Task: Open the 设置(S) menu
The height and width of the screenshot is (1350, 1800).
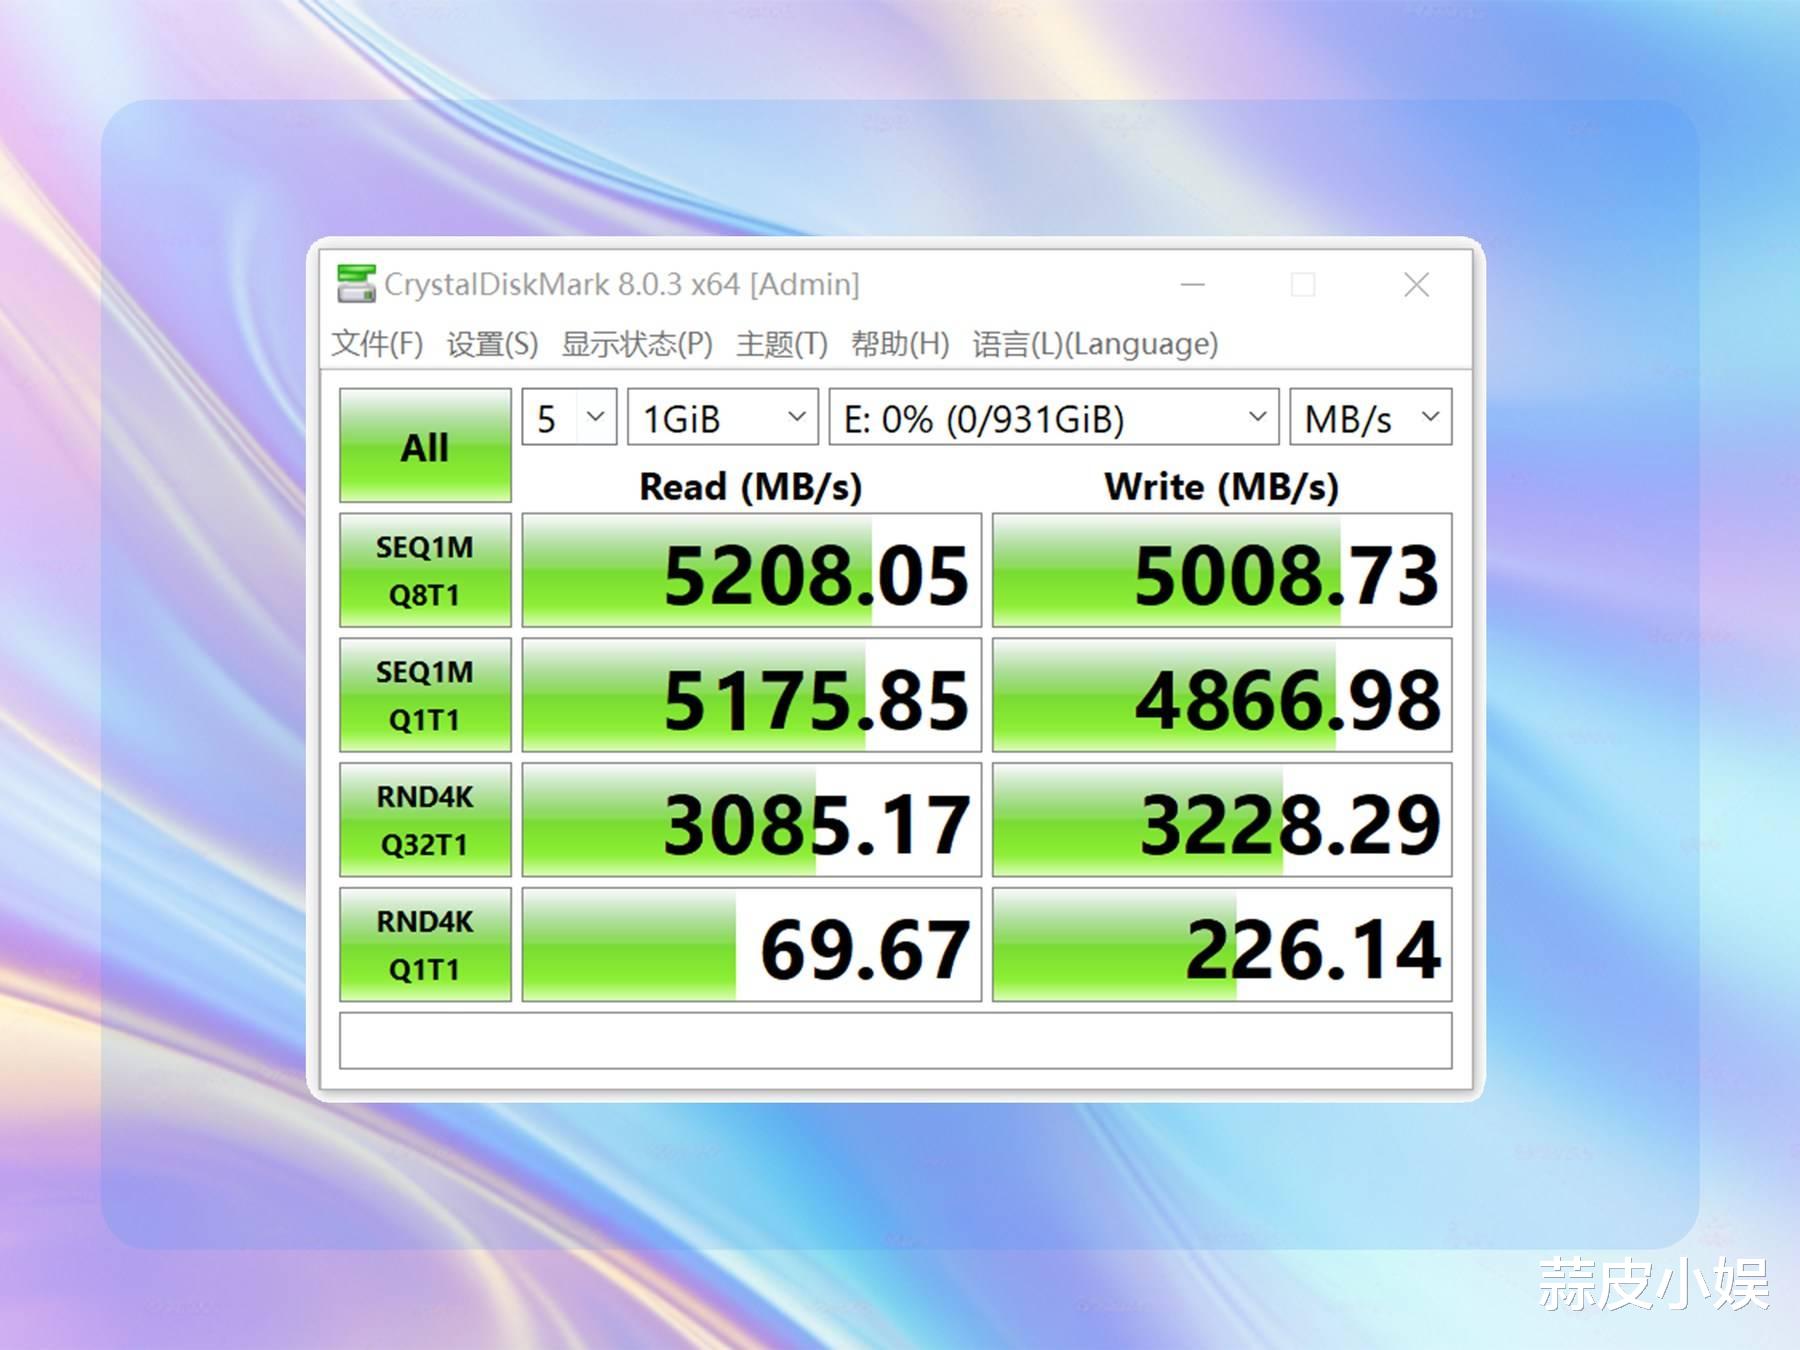Action: coord(492,344)
